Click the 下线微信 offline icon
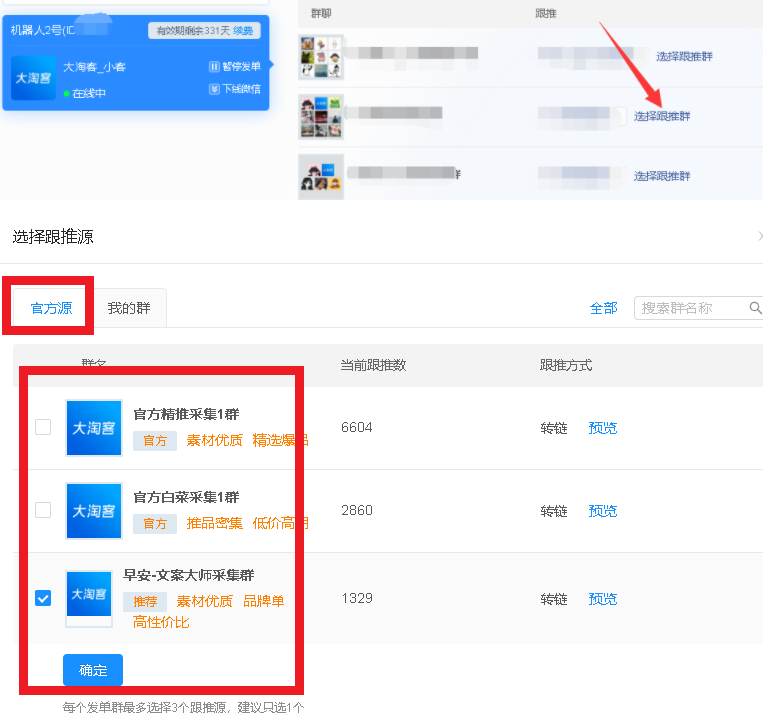The image size is (763, 725). point(214,89)
